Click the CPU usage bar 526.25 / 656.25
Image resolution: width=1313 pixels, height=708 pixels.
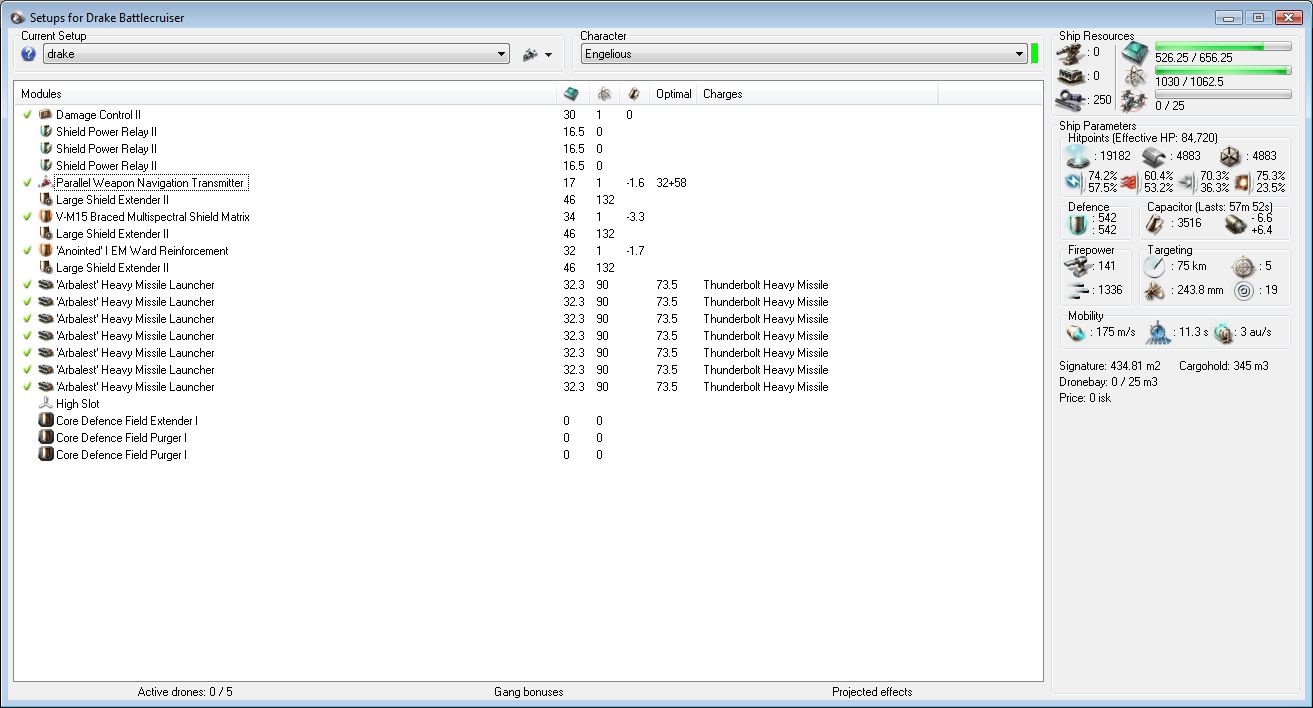click(x=1221, y=47)
